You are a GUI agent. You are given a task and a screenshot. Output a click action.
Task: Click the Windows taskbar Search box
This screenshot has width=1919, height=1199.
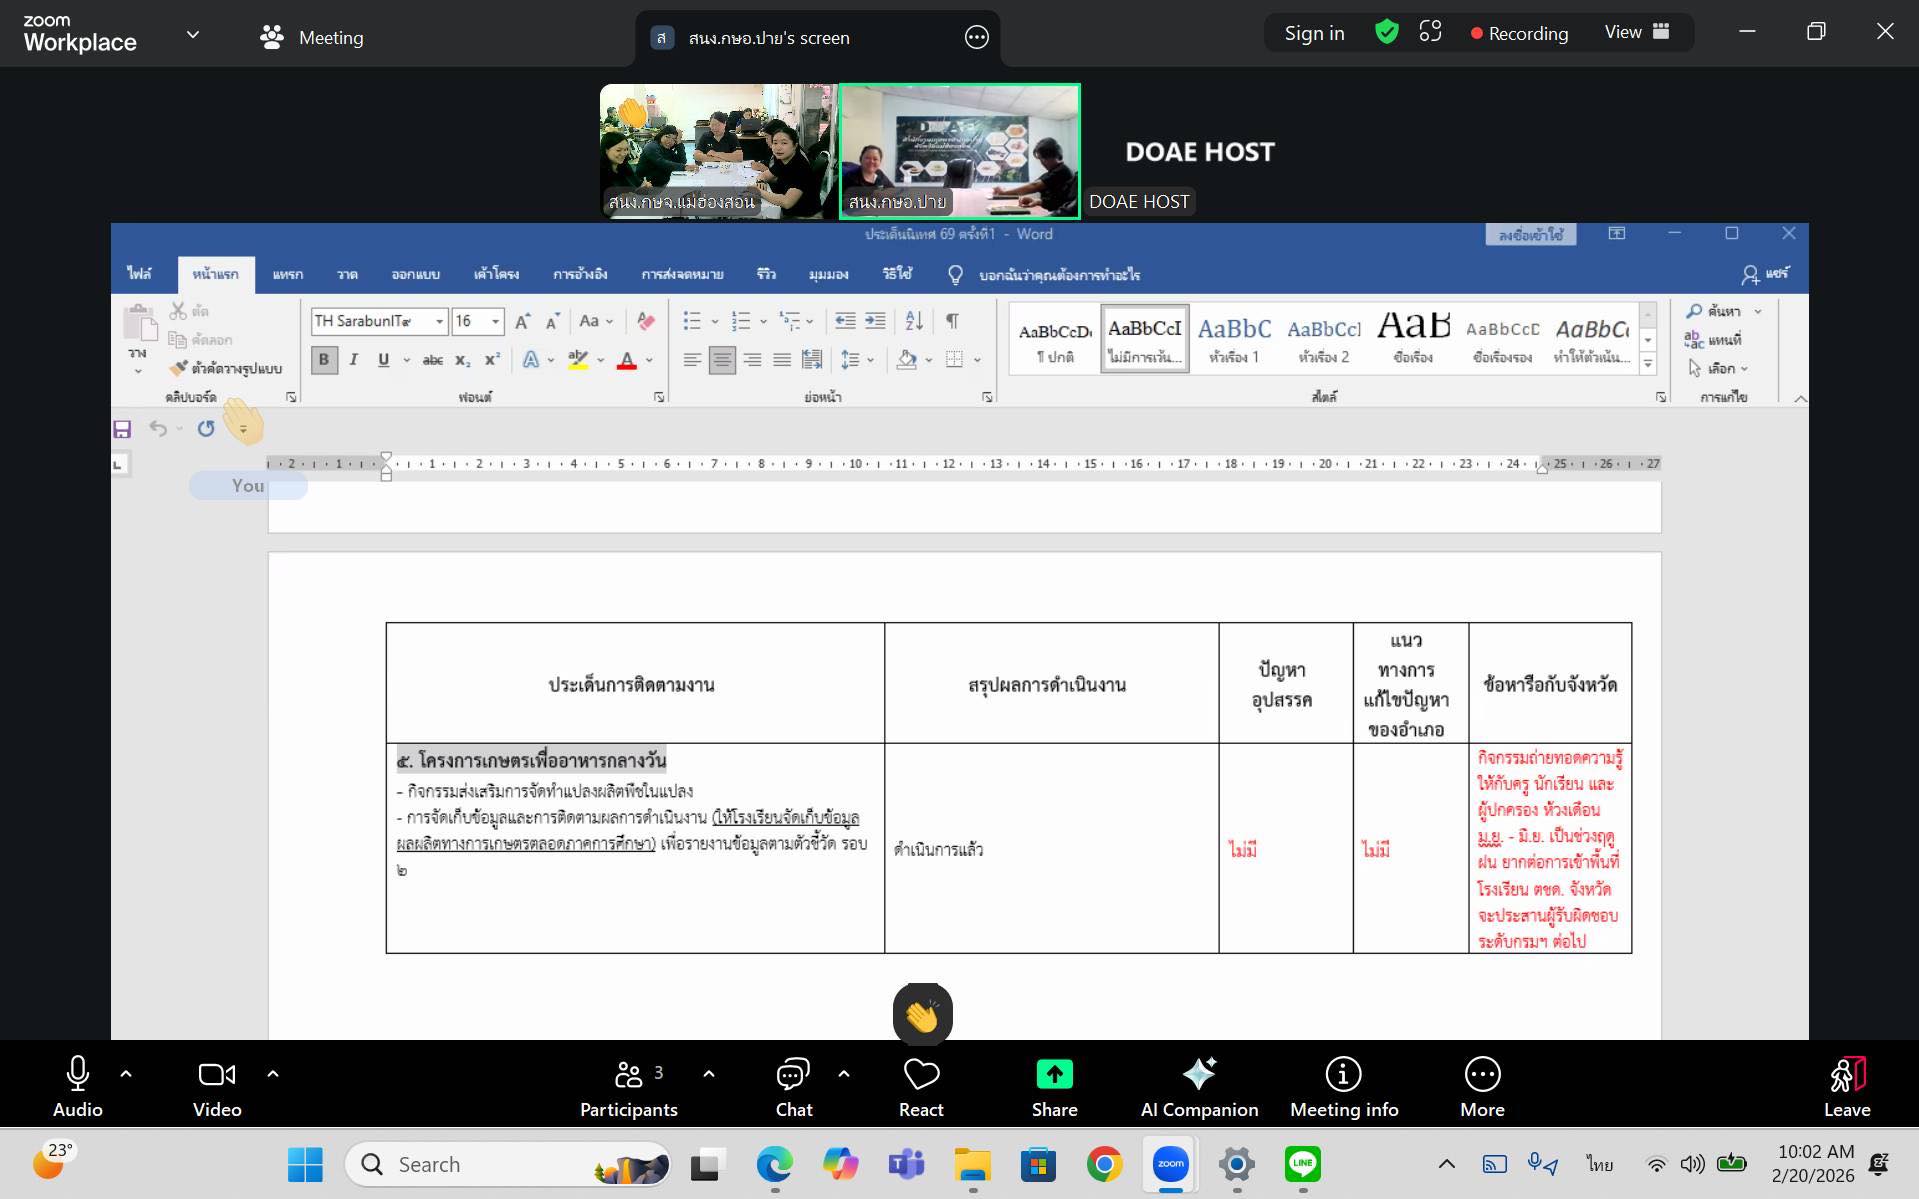tap(508, 1164)
